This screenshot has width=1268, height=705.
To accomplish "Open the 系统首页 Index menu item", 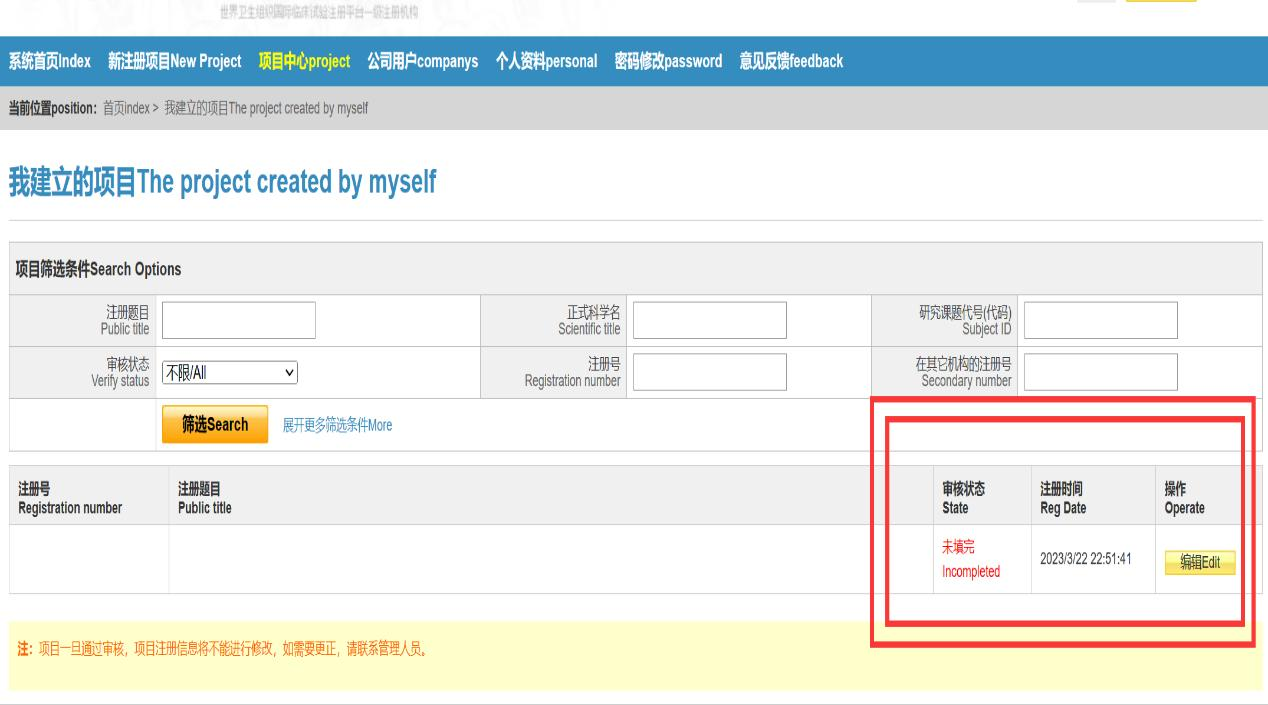I will click(50, 61).
